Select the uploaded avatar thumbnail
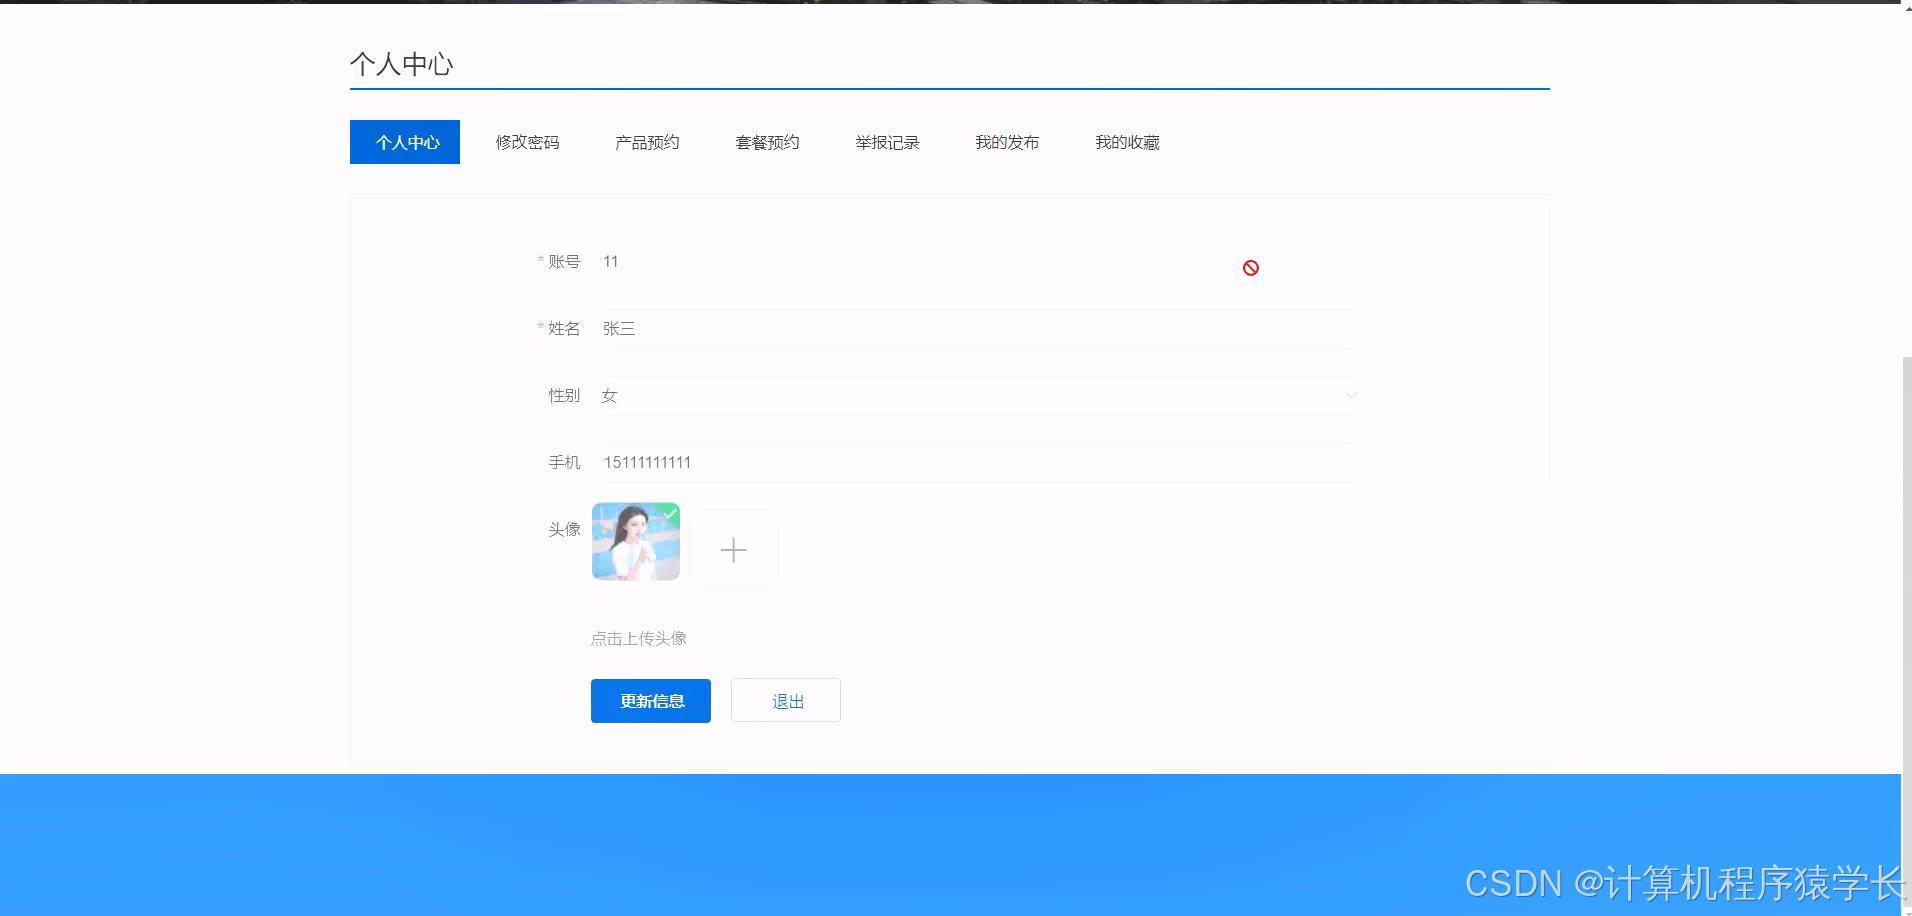Image resolution: width=1912 pixels, height=916 pixels. 634,542
